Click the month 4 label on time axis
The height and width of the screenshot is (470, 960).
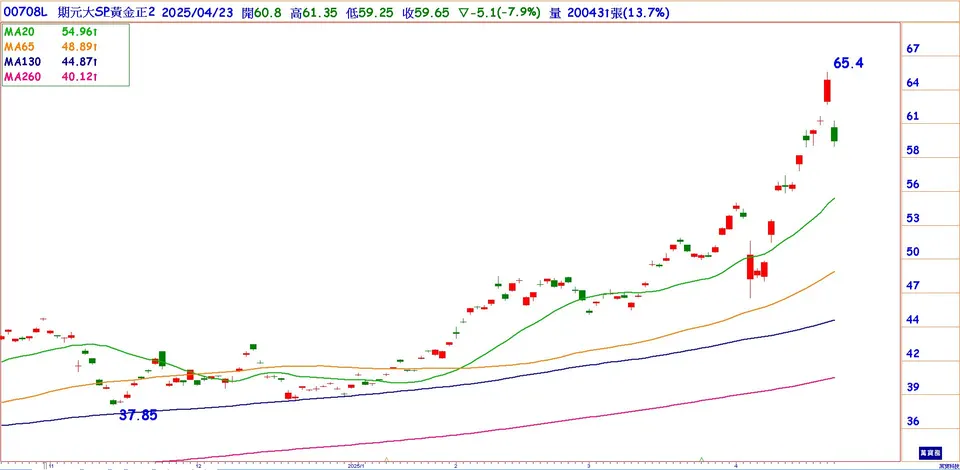[737, 465]
